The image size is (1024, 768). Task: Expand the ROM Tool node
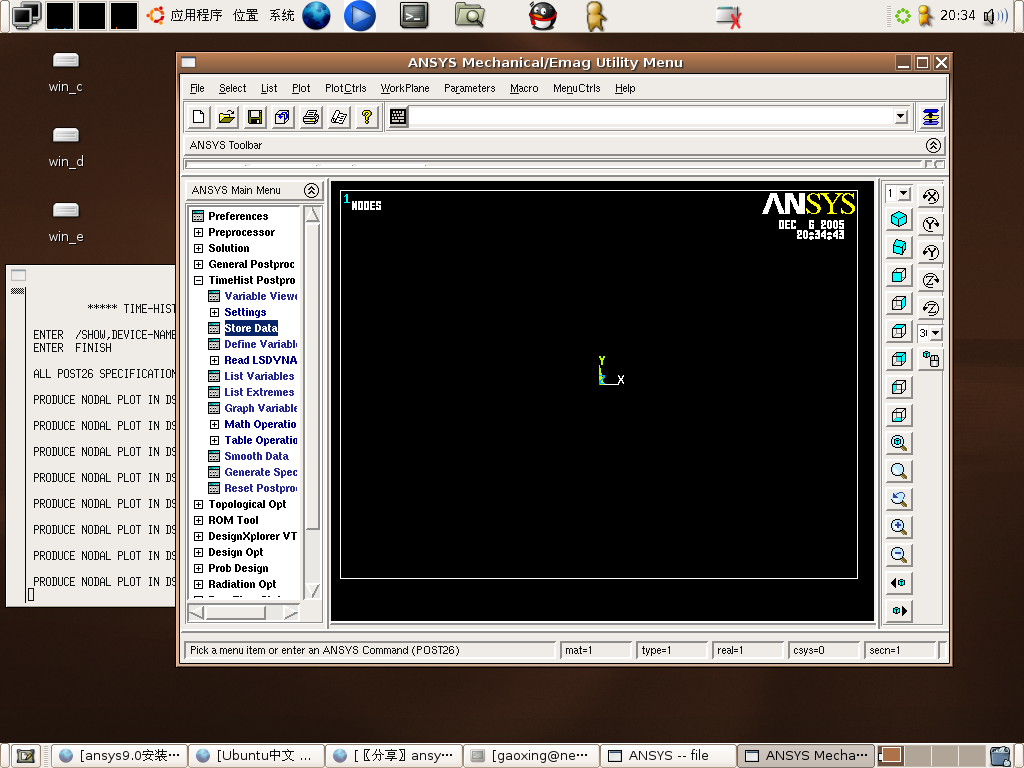[x=199, y=520]
